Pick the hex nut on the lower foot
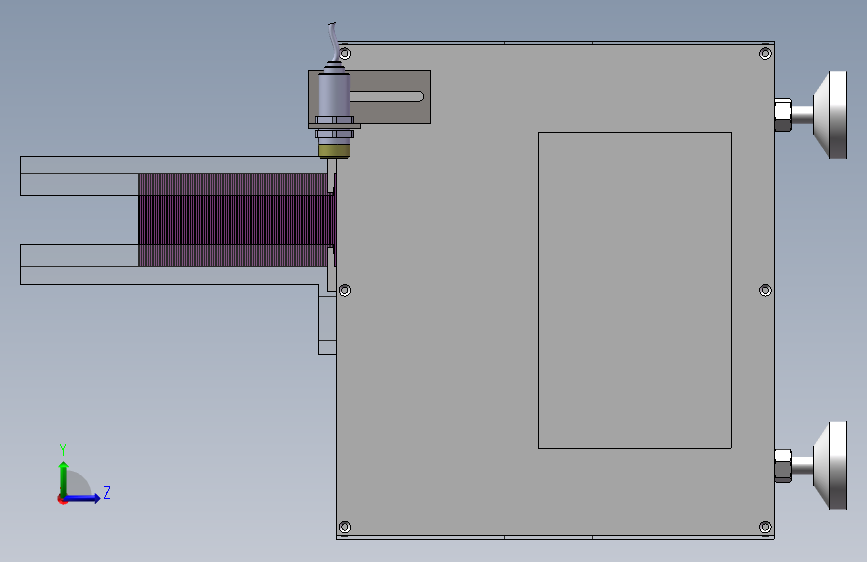867x562 pixels. [x=783, y=466]
